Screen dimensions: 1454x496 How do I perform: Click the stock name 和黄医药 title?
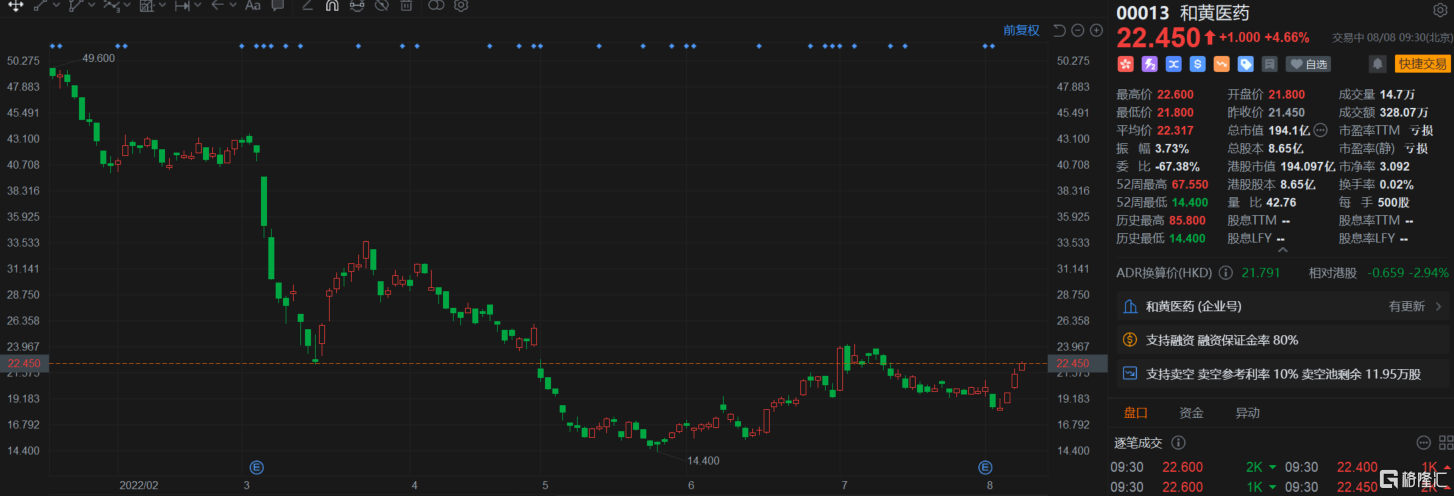(1213, 13)
